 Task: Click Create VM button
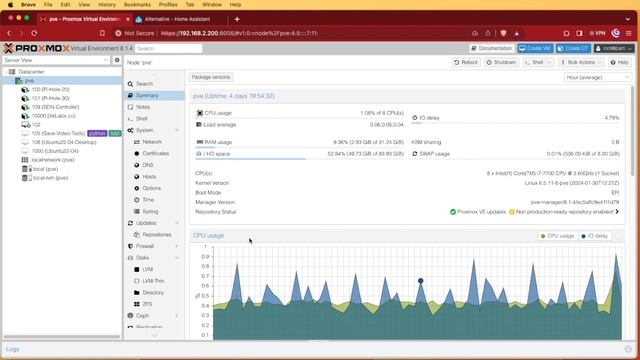click(x=535, y=48)
